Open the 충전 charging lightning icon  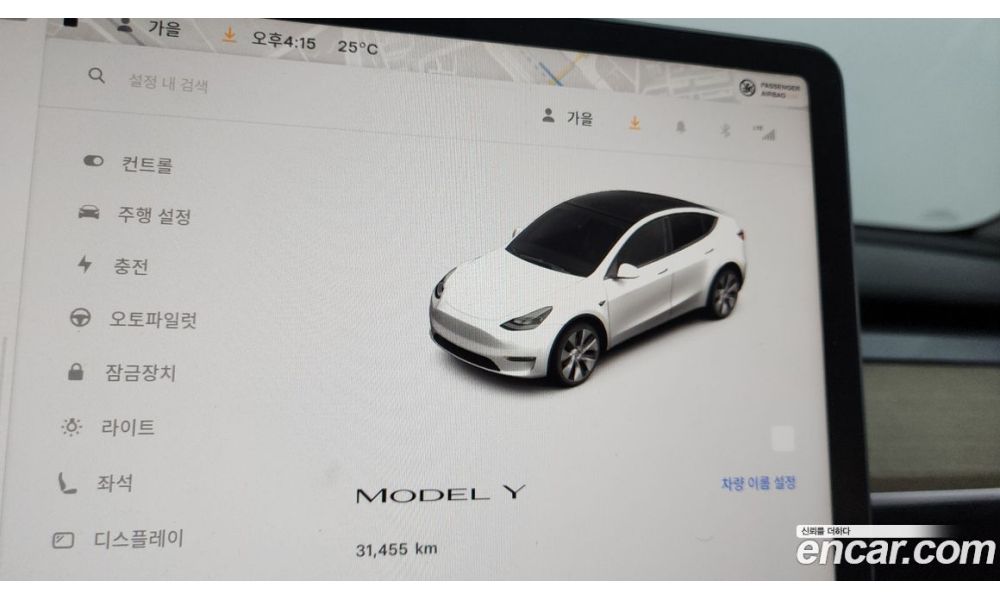coord(84,263)
